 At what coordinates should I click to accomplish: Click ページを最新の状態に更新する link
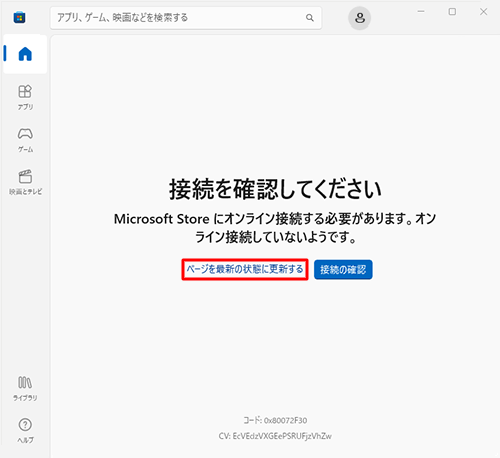pyautogui.click(x=245, y=269)
